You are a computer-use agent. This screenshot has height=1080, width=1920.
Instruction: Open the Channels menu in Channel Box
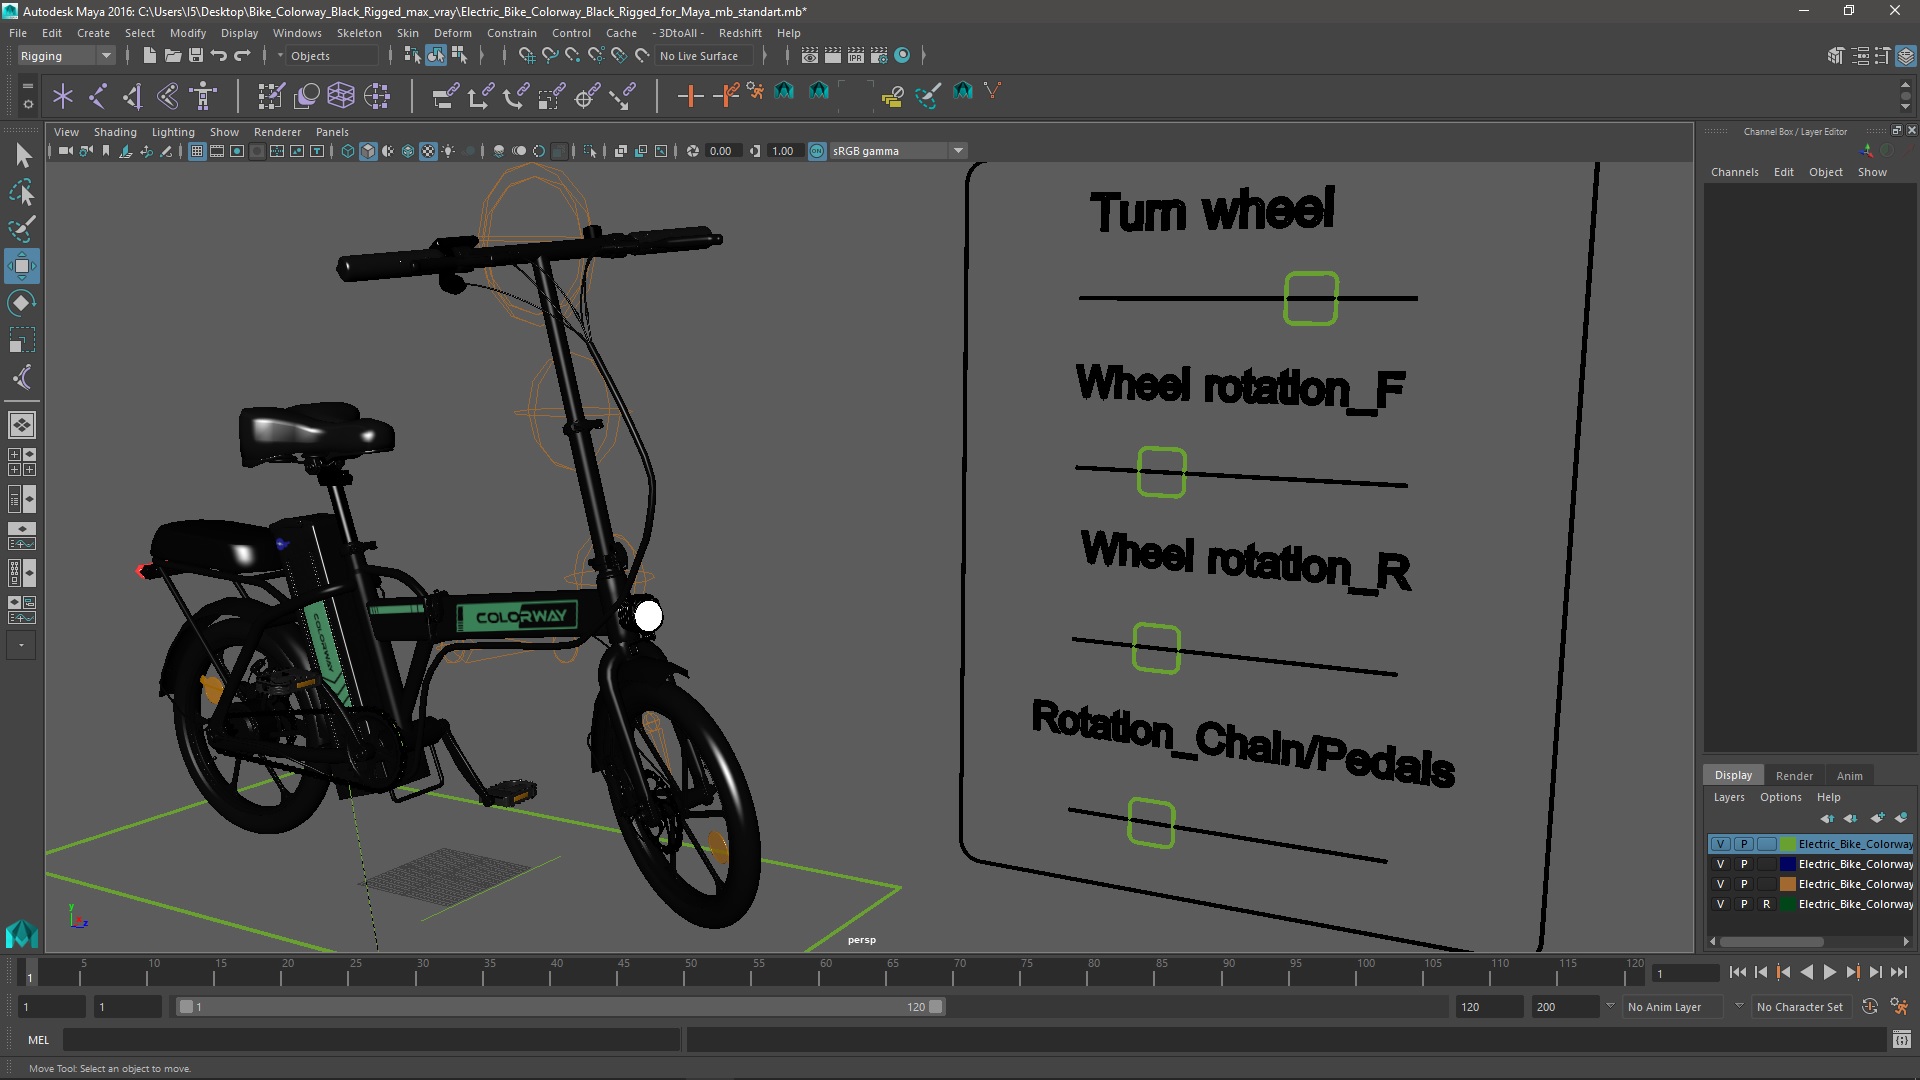point(1734,172)
